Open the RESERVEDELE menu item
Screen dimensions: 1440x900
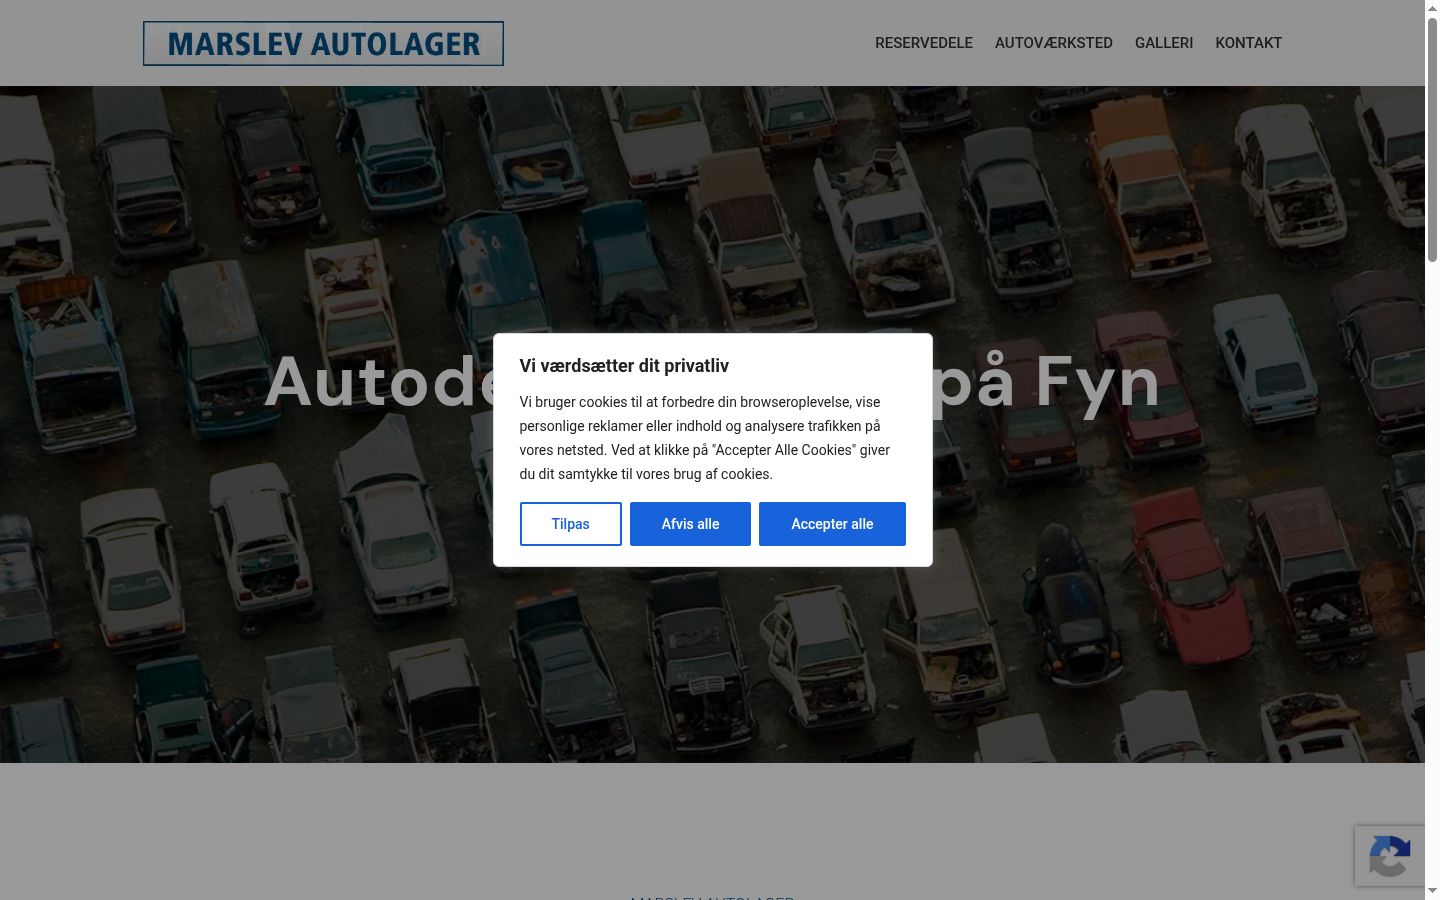[924, 43]
